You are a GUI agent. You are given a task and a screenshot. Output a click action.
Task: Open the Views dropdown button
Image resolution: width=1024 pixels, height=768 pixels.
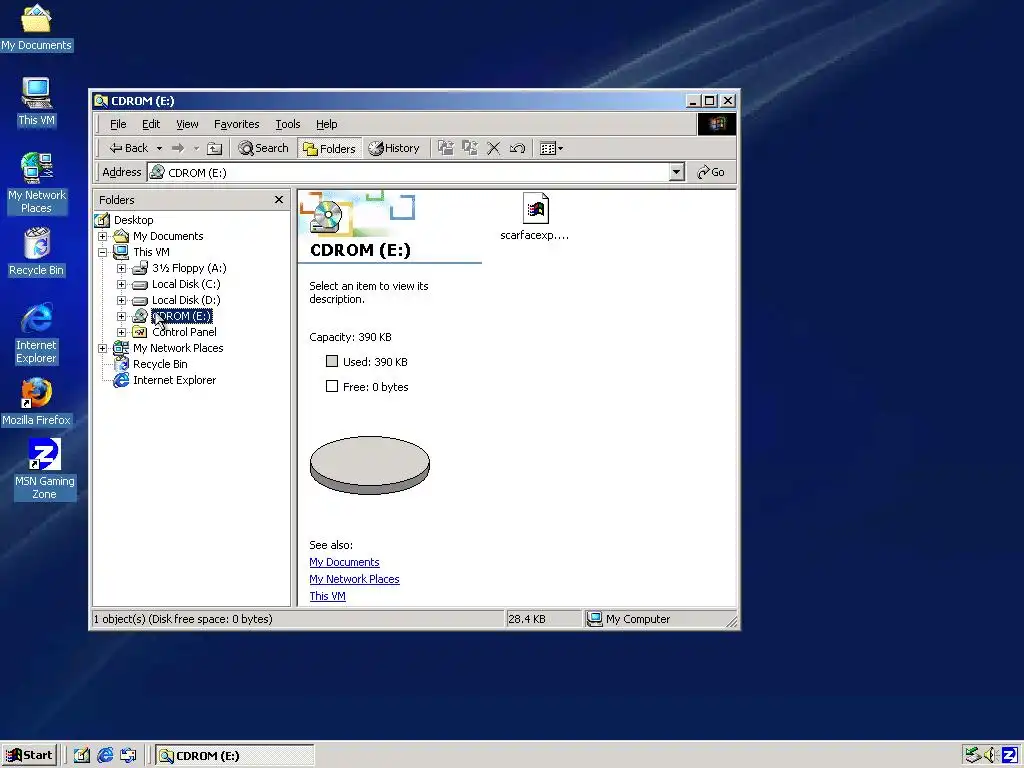coord(552,148)
